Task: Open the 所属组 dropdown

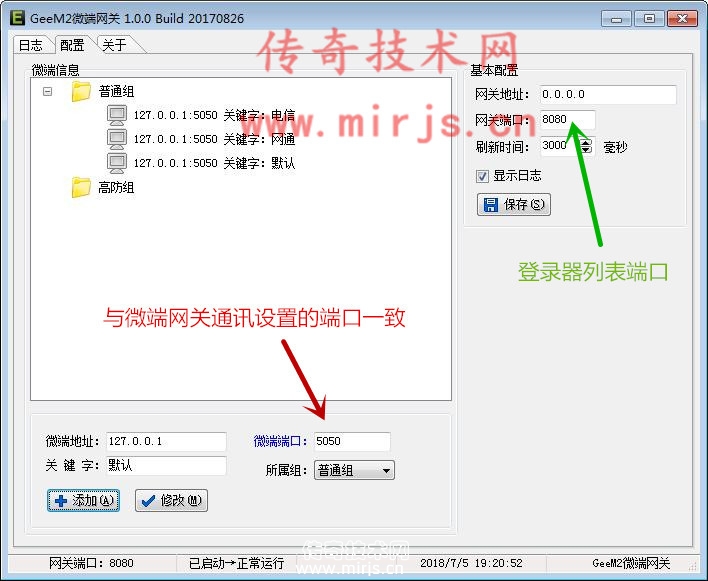Action: [x=354, y=470]
